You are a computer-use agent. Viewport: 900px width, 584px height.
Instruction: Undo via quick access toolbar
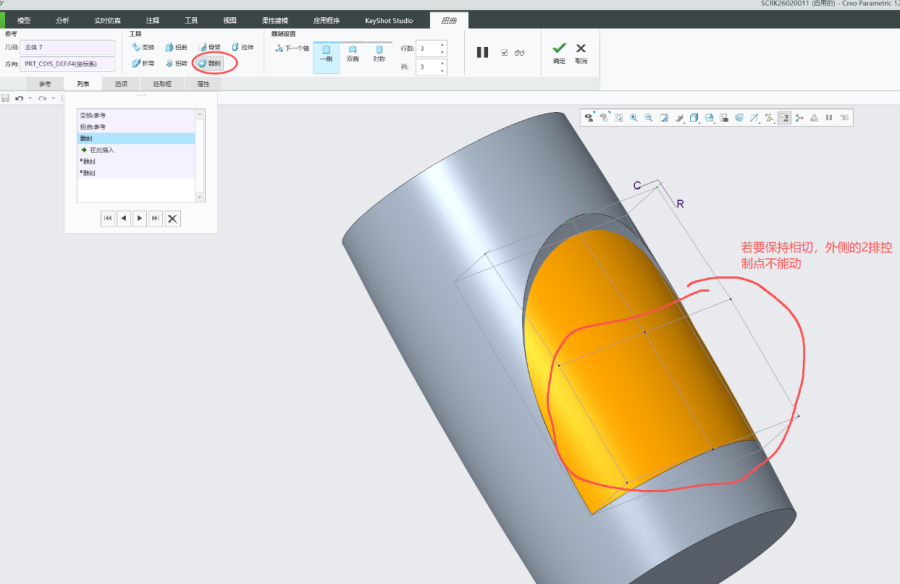coord(19,98)
